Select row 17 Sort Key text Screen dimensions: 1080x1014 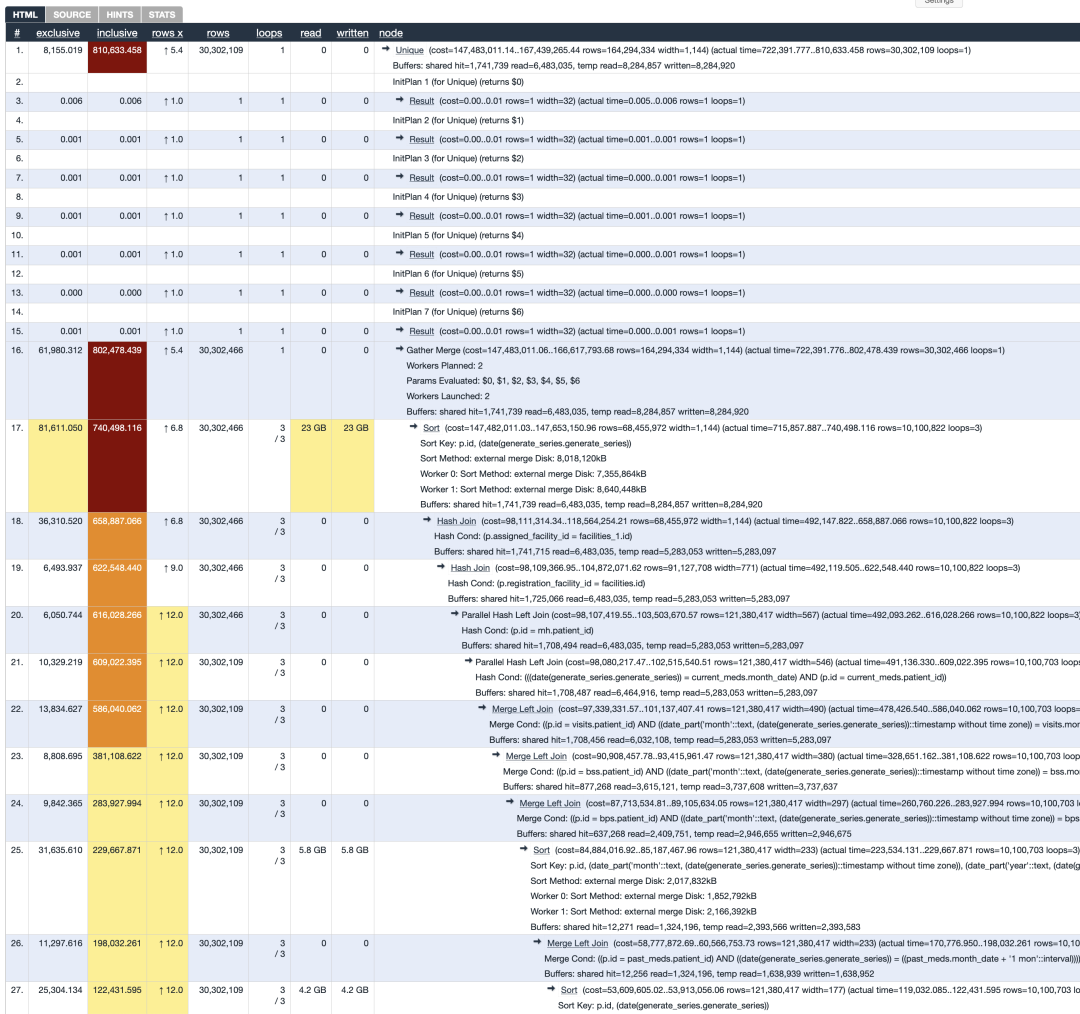click(526, 443)
